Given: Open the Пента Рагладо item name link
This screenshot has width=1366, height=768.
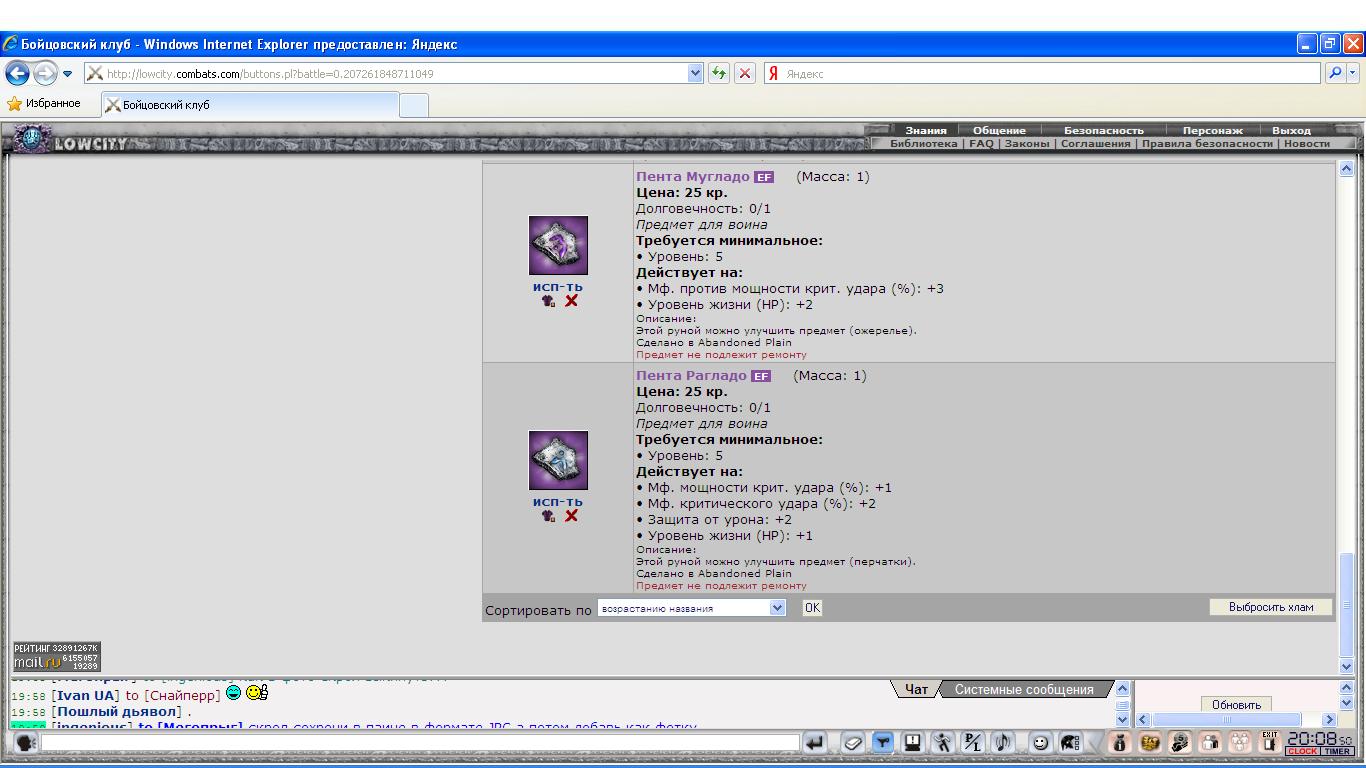Looking at the screenshot, I should point(691,375).
